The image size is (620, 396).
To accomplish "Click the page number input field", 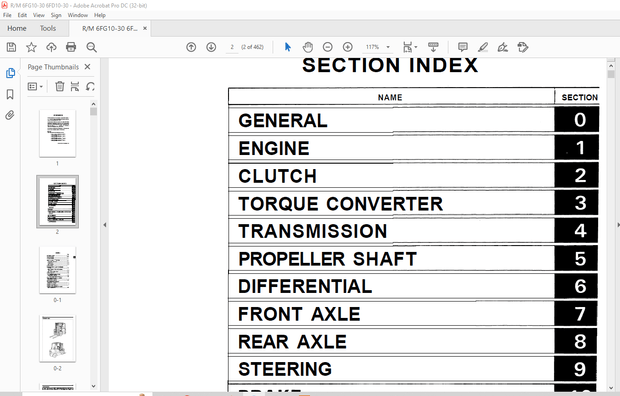I will point(232,47).
